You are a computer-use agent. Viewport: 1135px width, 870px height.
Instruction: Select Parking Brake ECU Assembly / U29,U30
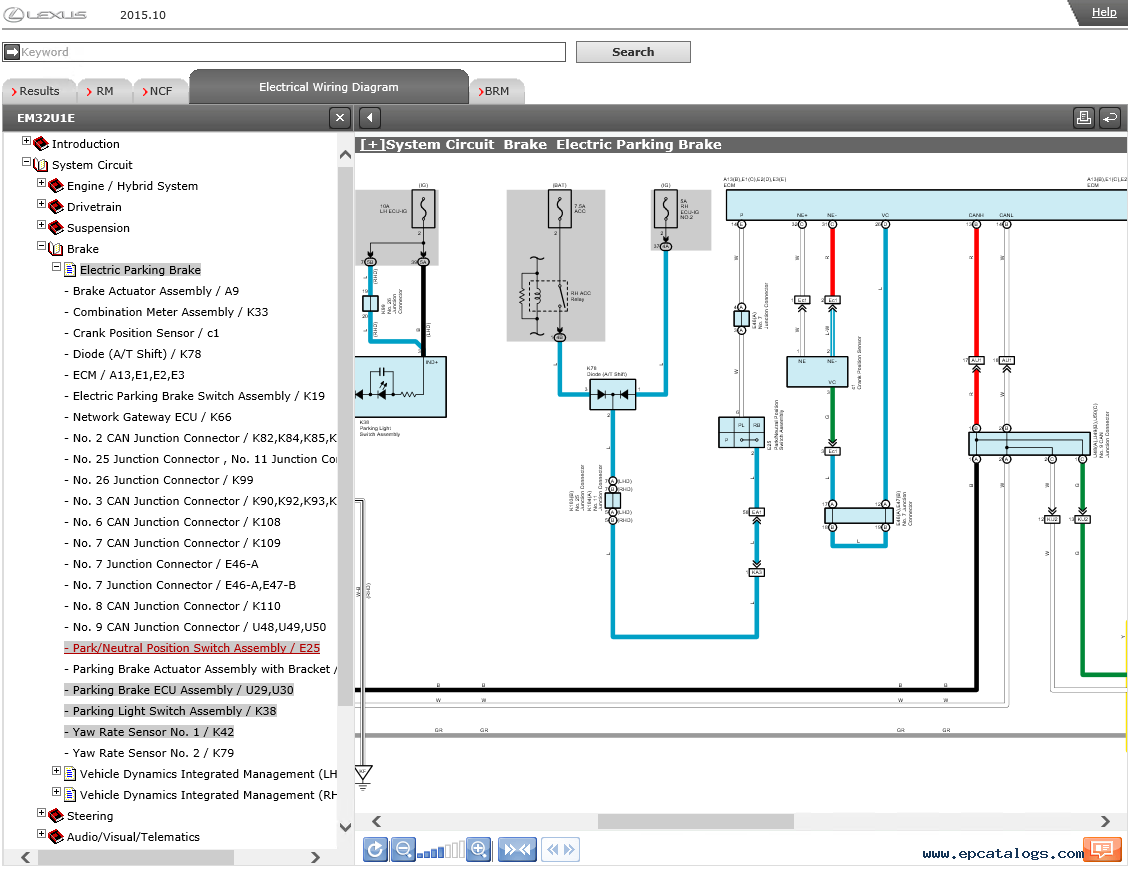click(x=179, y=690)
